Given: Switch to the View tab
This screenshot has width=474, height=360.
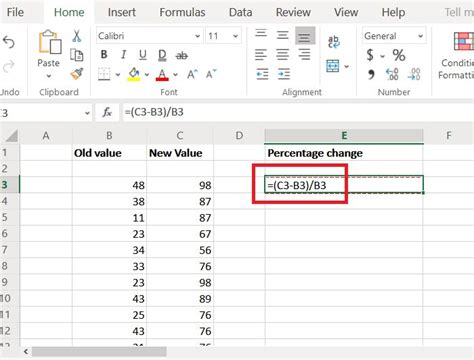Looking at the screenshot, I should (x=346, y=12).
